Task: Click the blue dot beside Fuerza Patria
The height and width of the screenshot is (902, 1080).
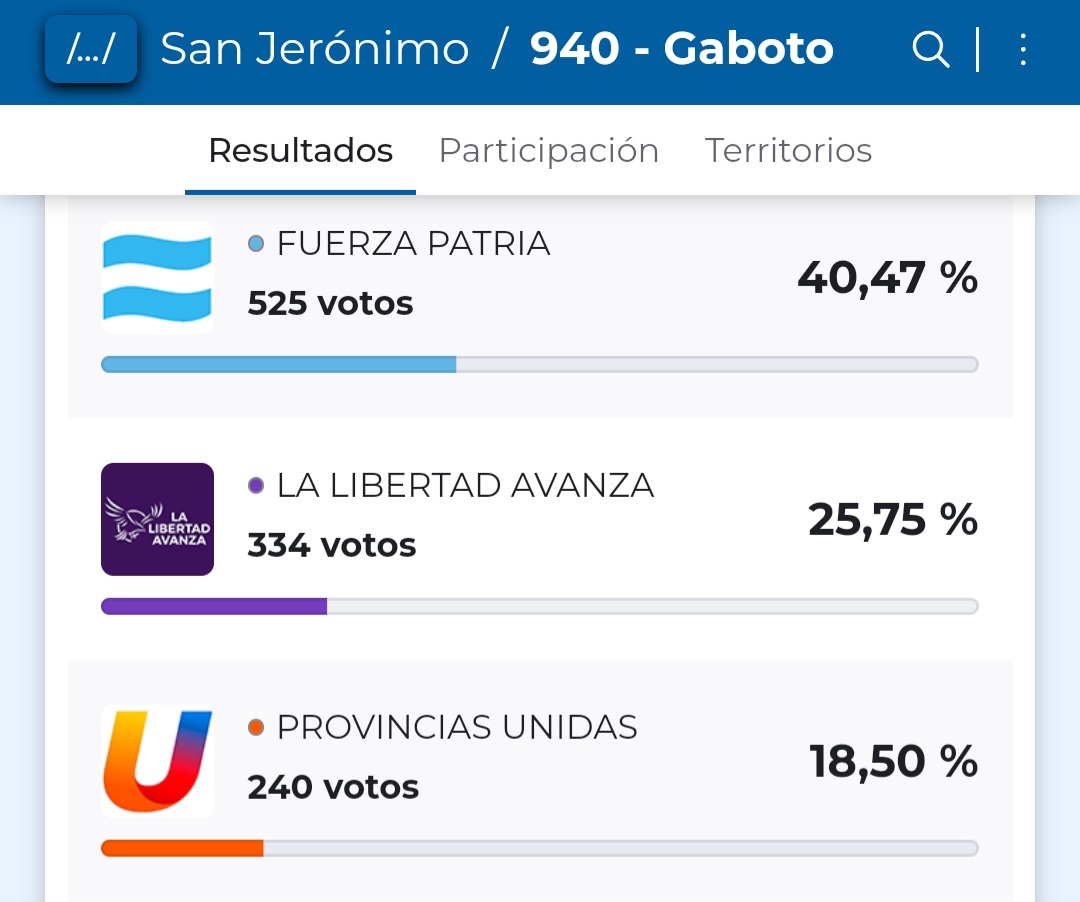Action: (x=256, y=243)
